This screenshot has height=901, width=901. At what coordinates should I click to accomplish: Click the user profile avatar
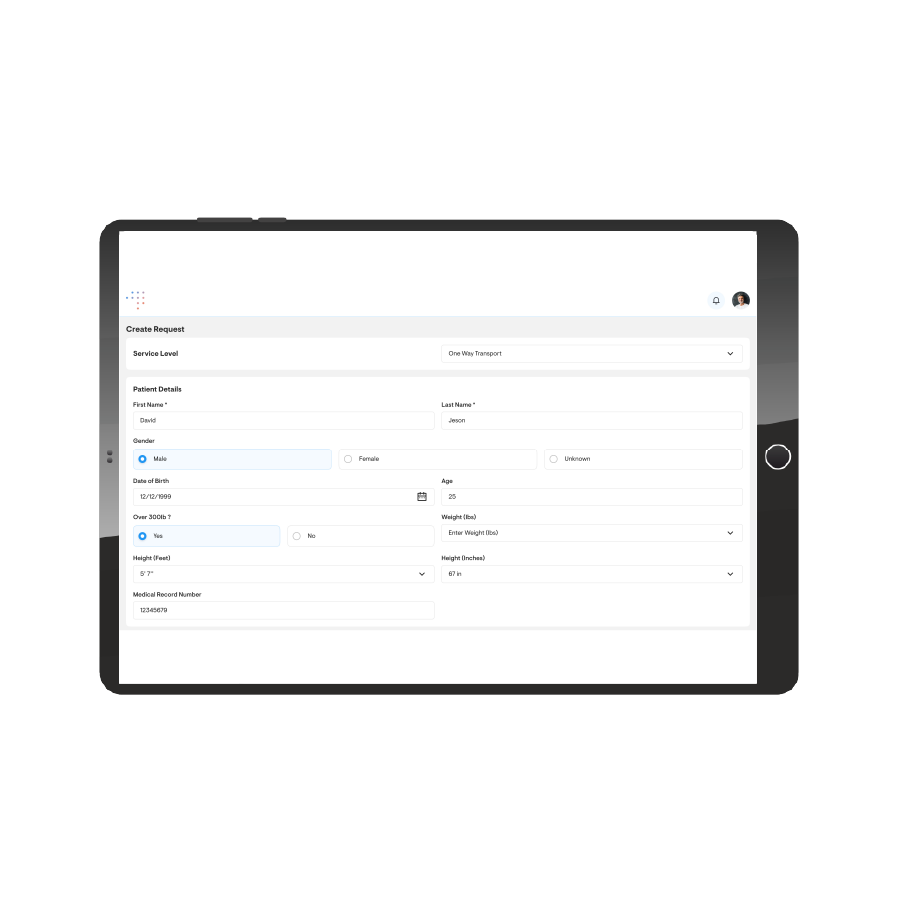740,300
